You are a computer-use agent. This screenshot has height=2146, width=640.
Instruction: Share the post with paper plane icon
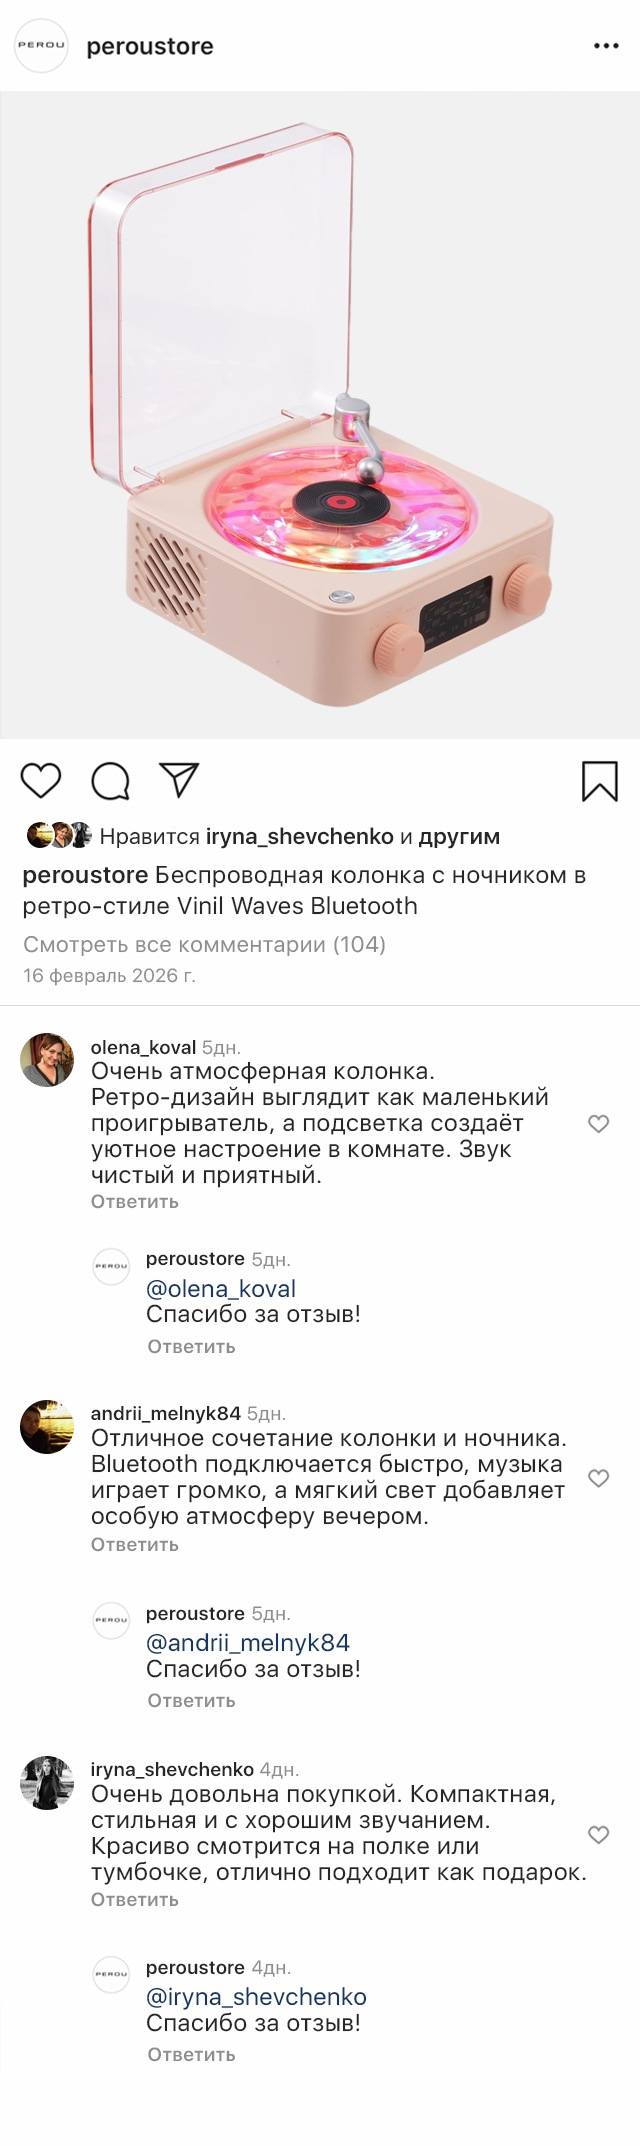tap(180, 780)
